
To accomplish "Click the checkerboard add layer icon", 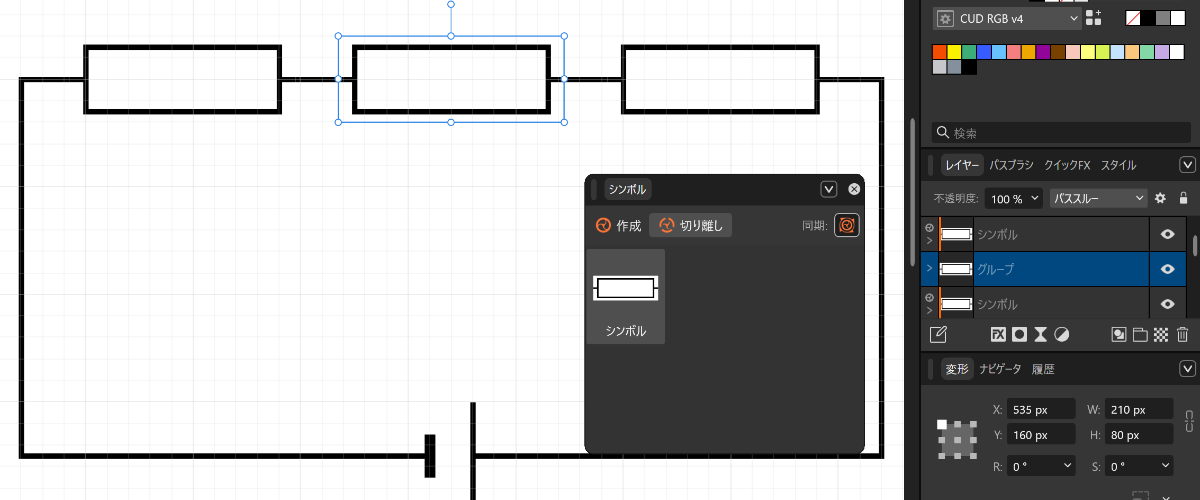I will click(x=1161, y=335).
